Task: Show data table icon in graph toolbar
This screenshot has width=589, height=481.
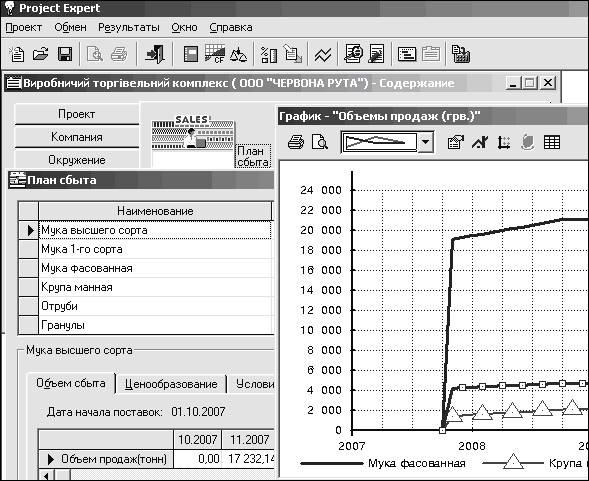Action: click(552, 142)
